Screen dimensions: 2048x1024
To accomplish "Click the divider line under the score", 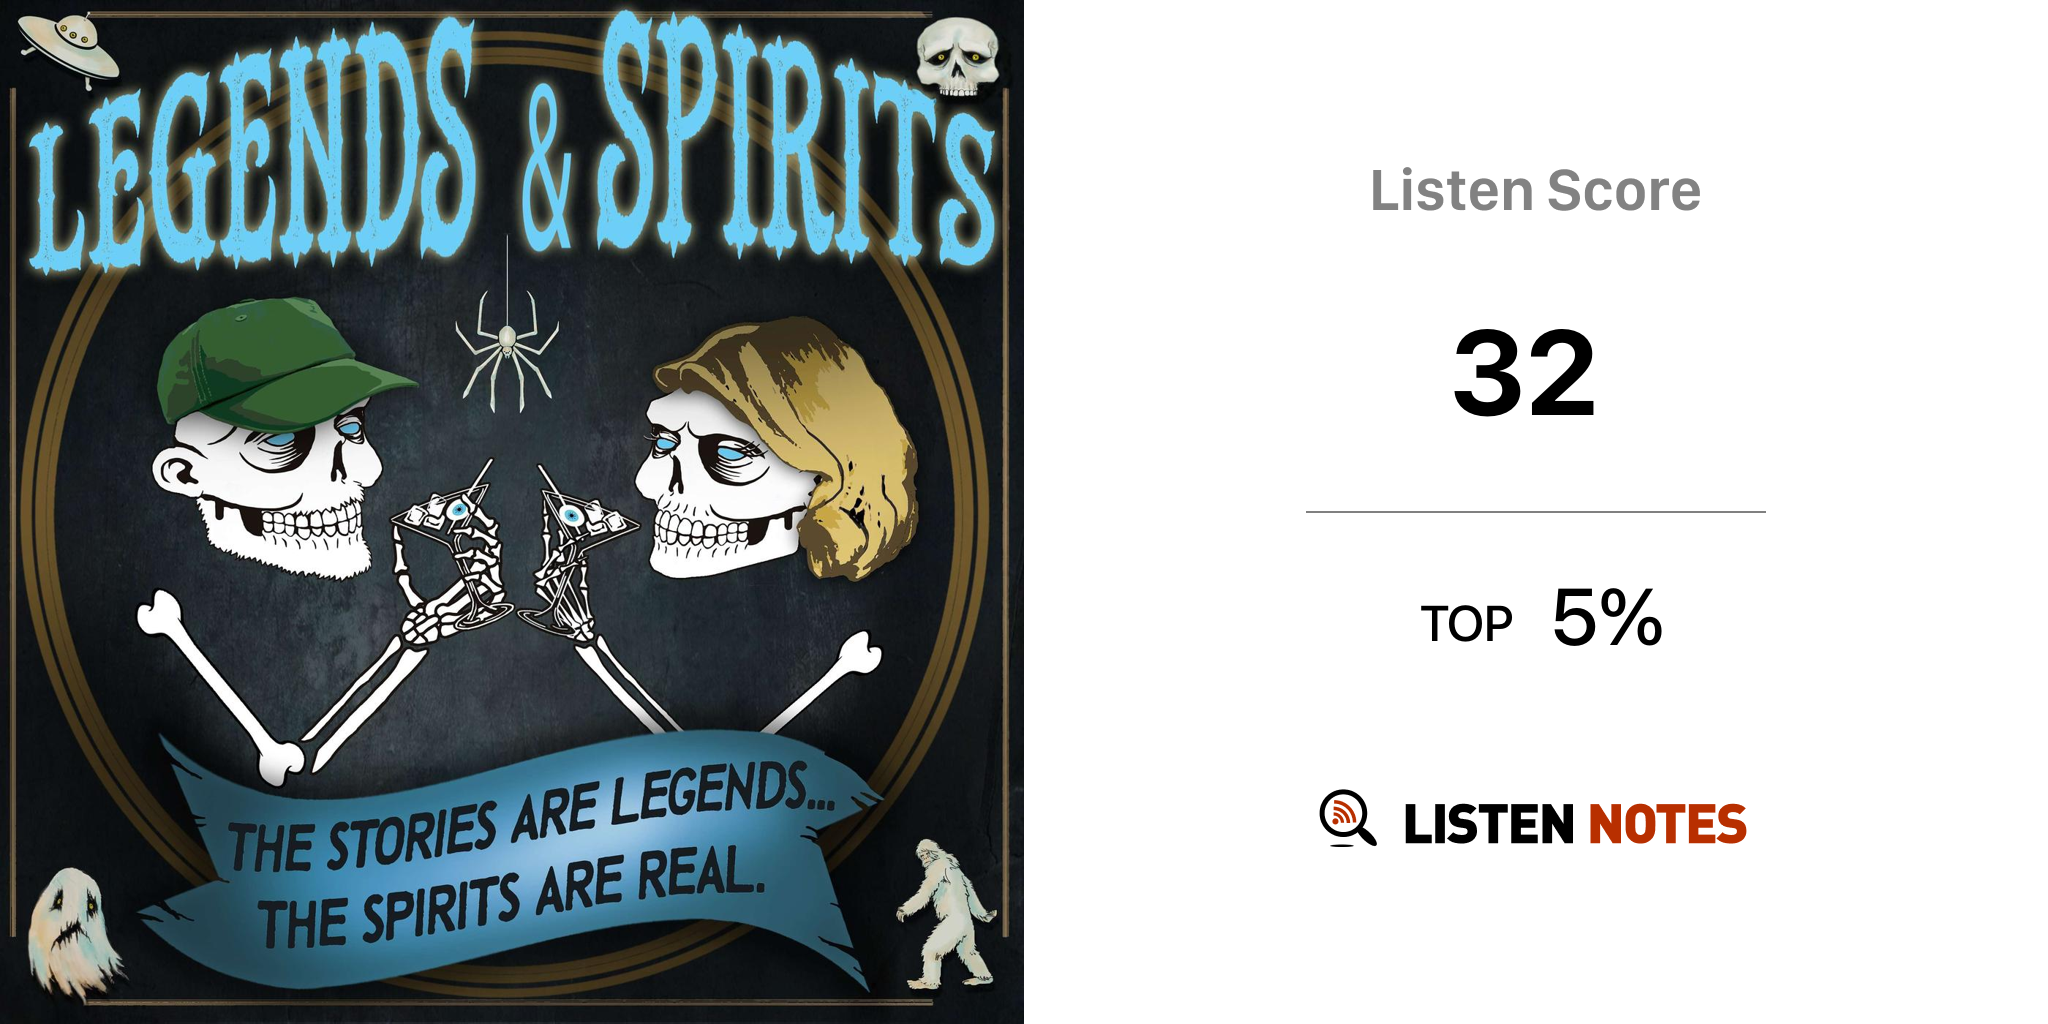I will pos(1535,512).
